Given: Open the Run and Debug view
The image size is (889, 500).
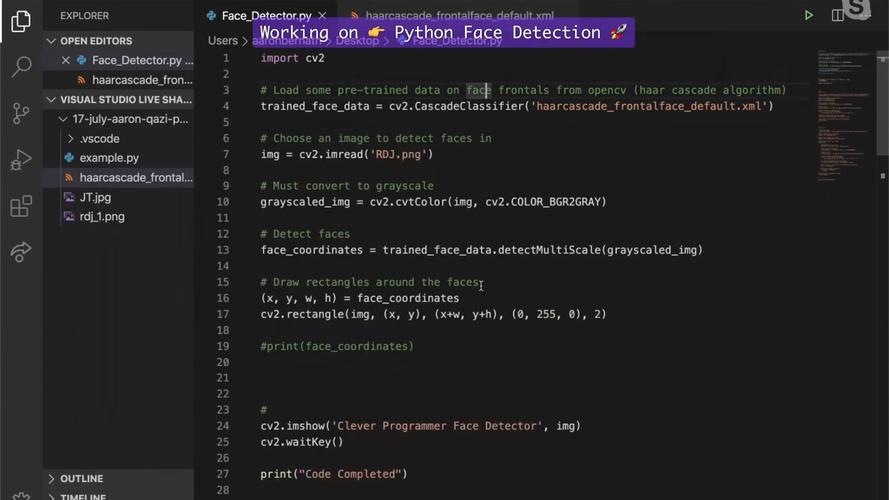Looking at the screenshot, I should 21,160.
